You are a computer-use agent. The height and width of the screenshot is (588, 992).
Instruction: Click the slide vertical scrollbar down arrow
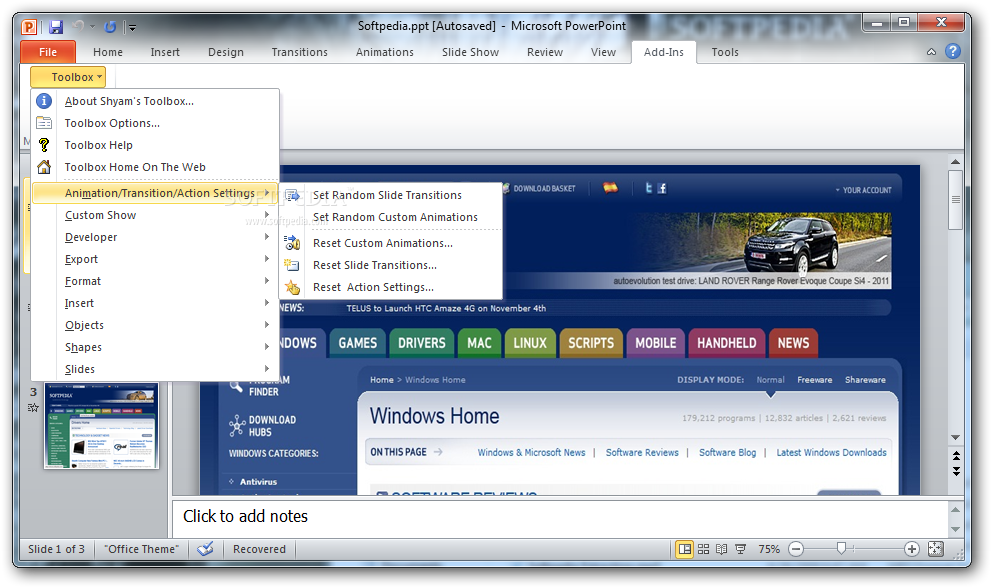pyautogui.click(x=955, y=437)
